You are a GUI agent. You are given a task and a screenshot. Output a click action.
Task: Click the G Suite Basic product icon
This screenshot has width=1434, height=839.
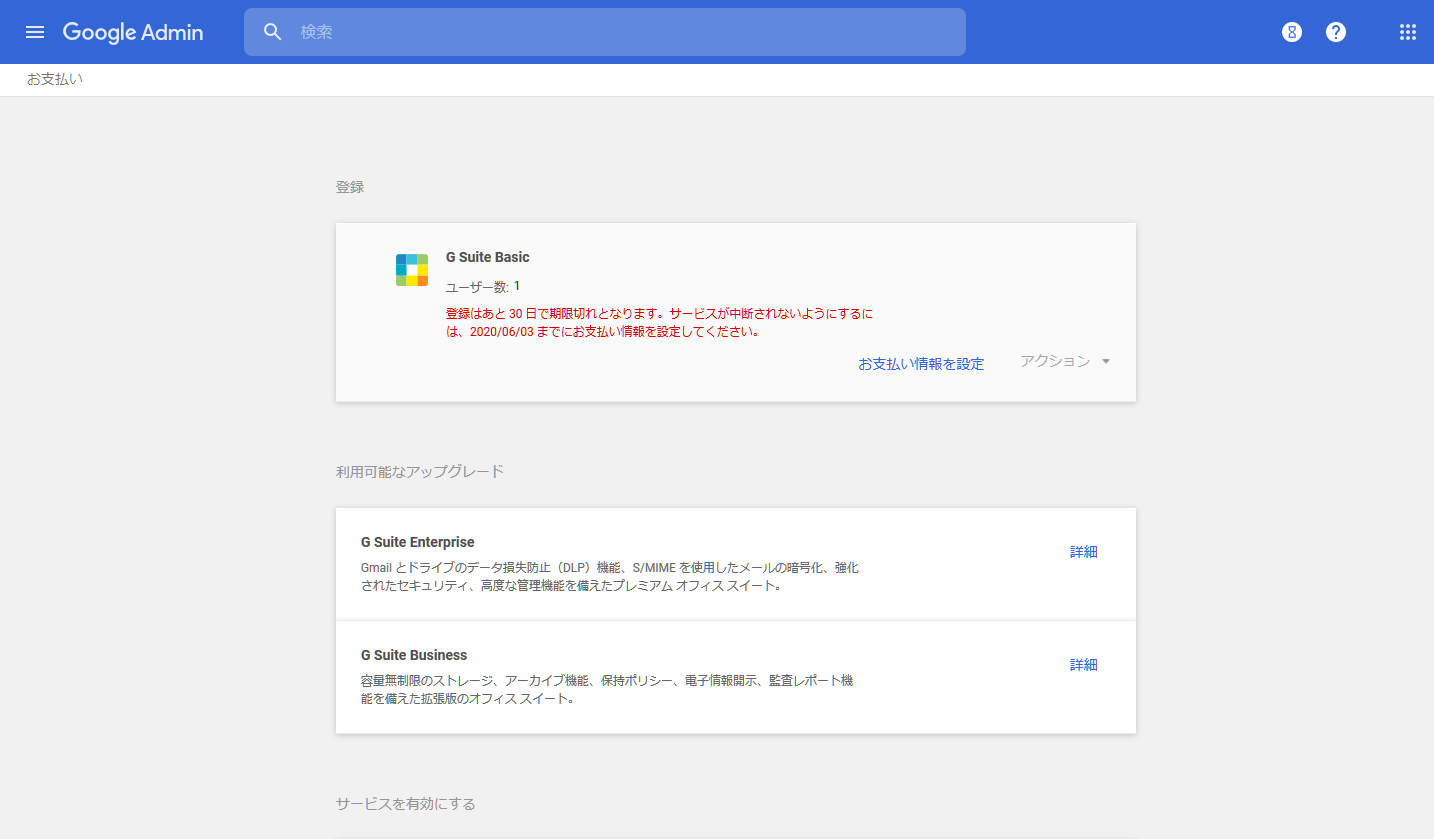click(x=412, y=270)
